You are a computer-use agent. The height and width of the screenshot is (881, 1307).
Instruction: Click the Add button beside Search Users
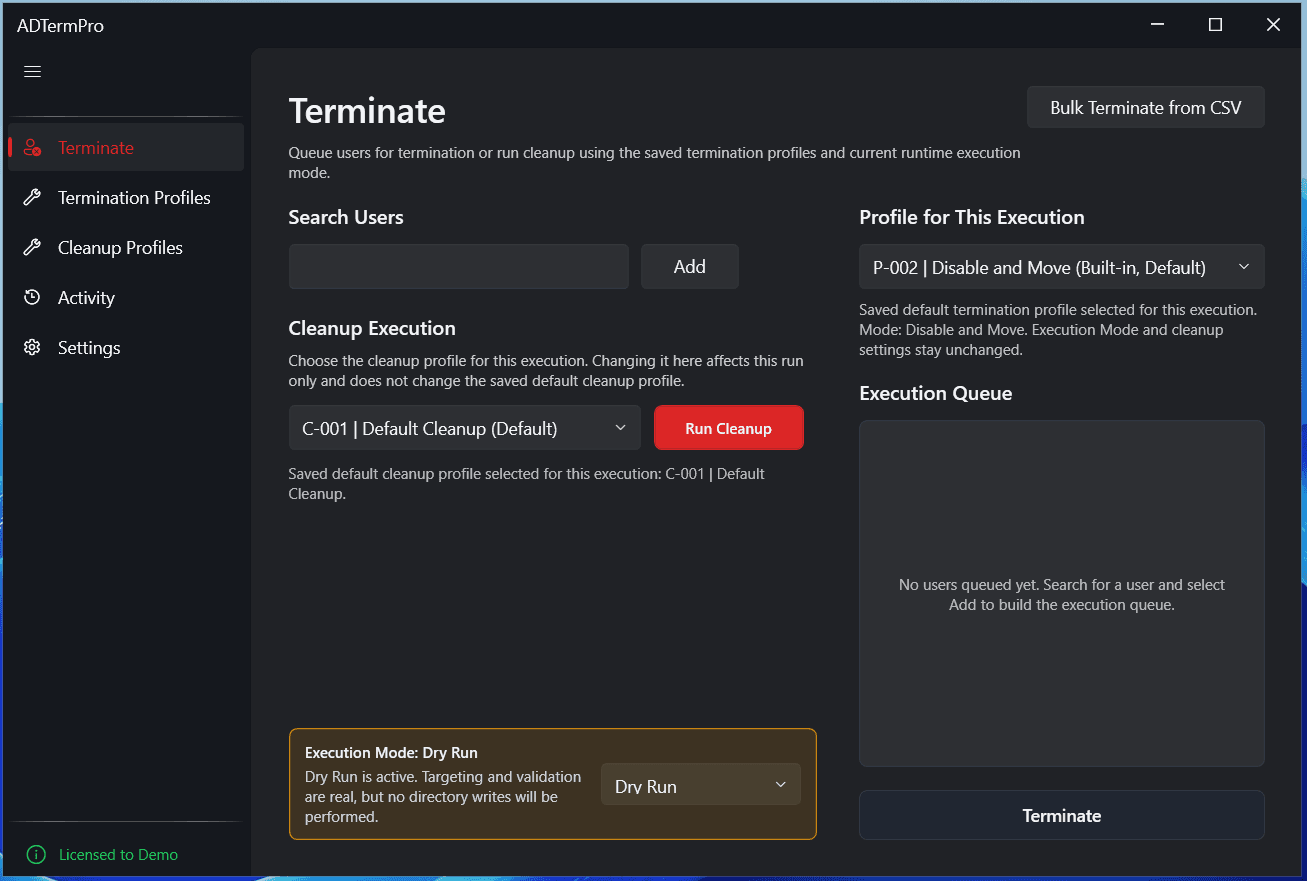coord(689,266)
